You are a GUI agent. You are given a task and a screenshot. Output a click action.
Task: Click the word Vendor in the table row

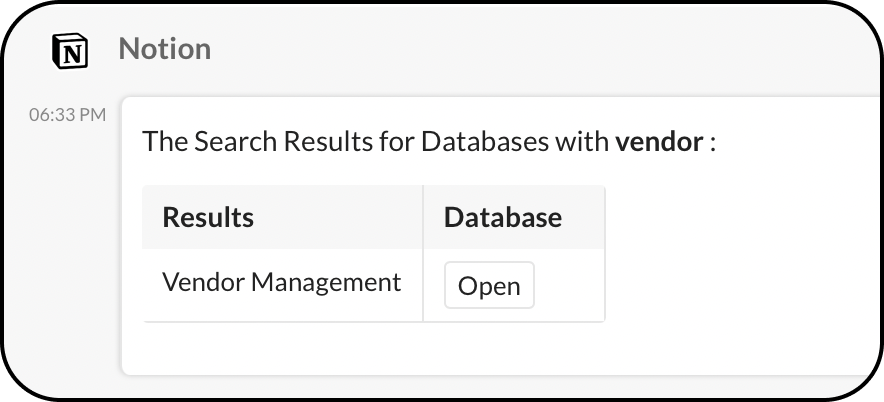202,283
